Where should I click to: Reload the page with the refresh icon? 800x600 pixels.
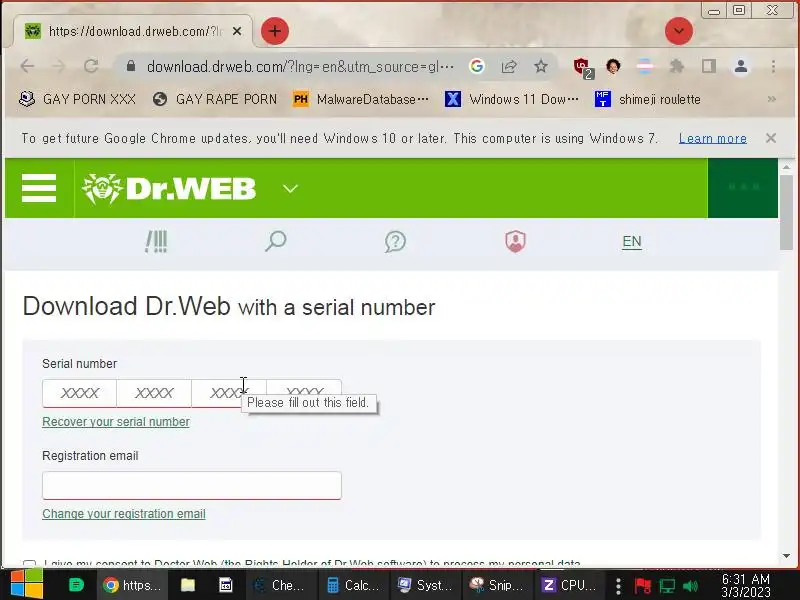(91, 66)
